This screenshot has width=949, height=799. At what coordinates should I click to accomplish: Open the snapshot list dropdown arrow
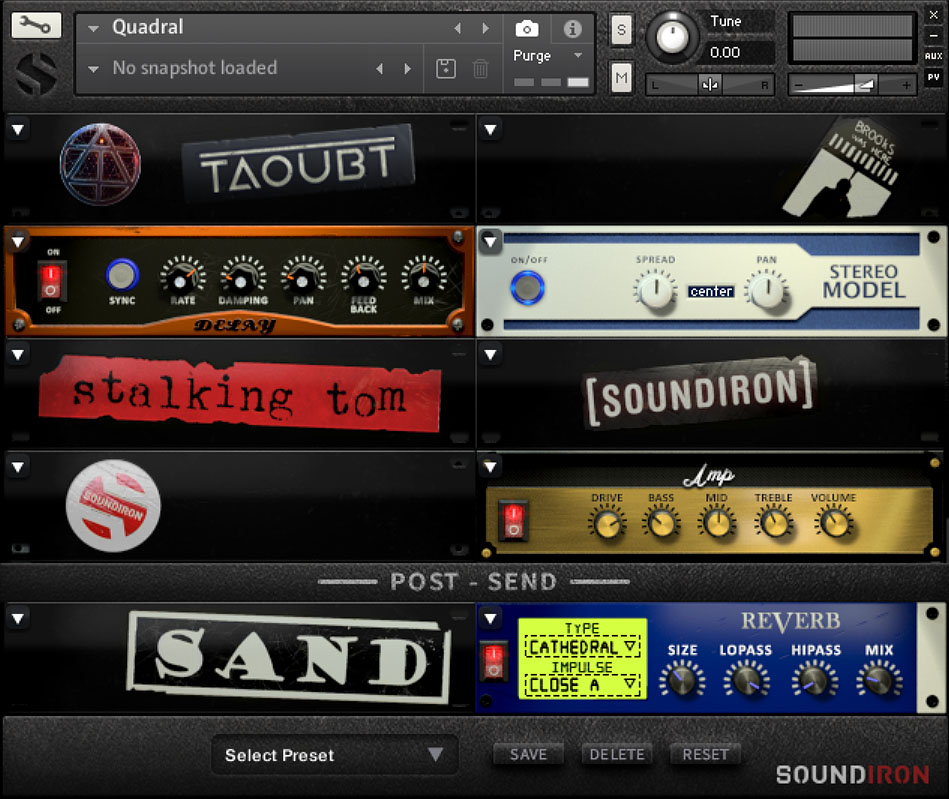[x=93, y=69]
